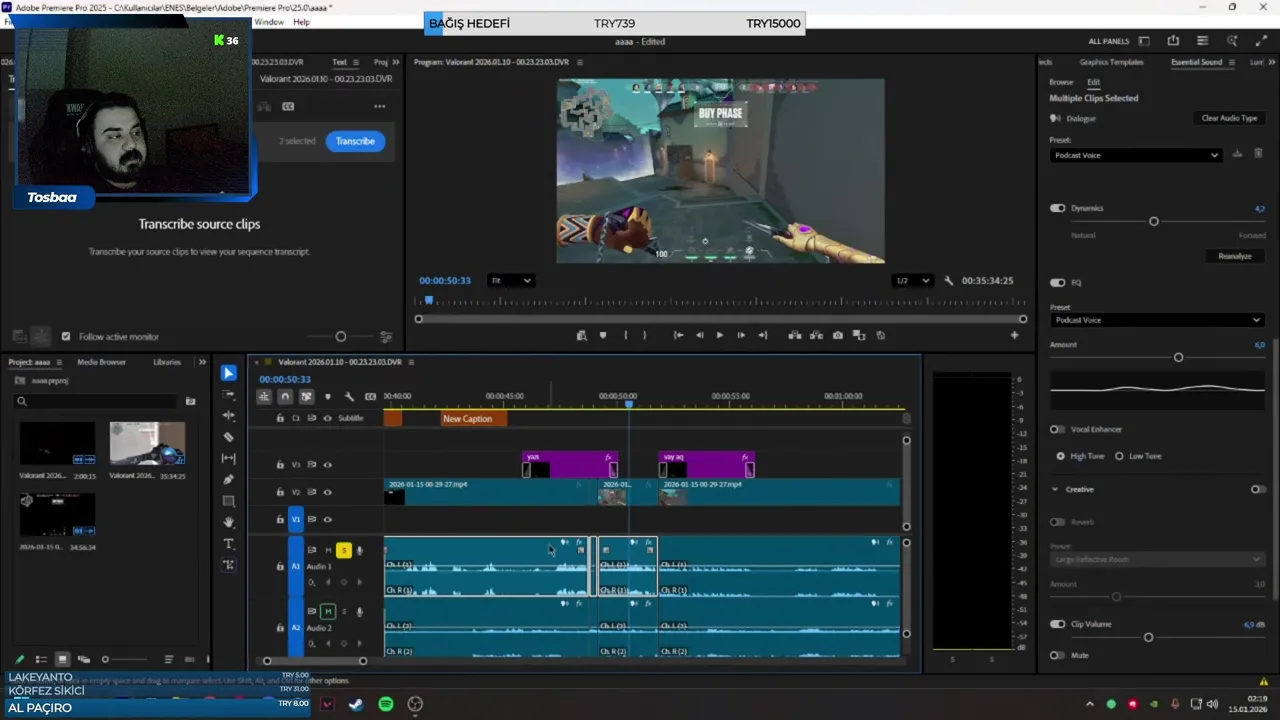Open Program monitor settings wrench
Viewport: 1280px width, 720px height.
click(949, 281)
